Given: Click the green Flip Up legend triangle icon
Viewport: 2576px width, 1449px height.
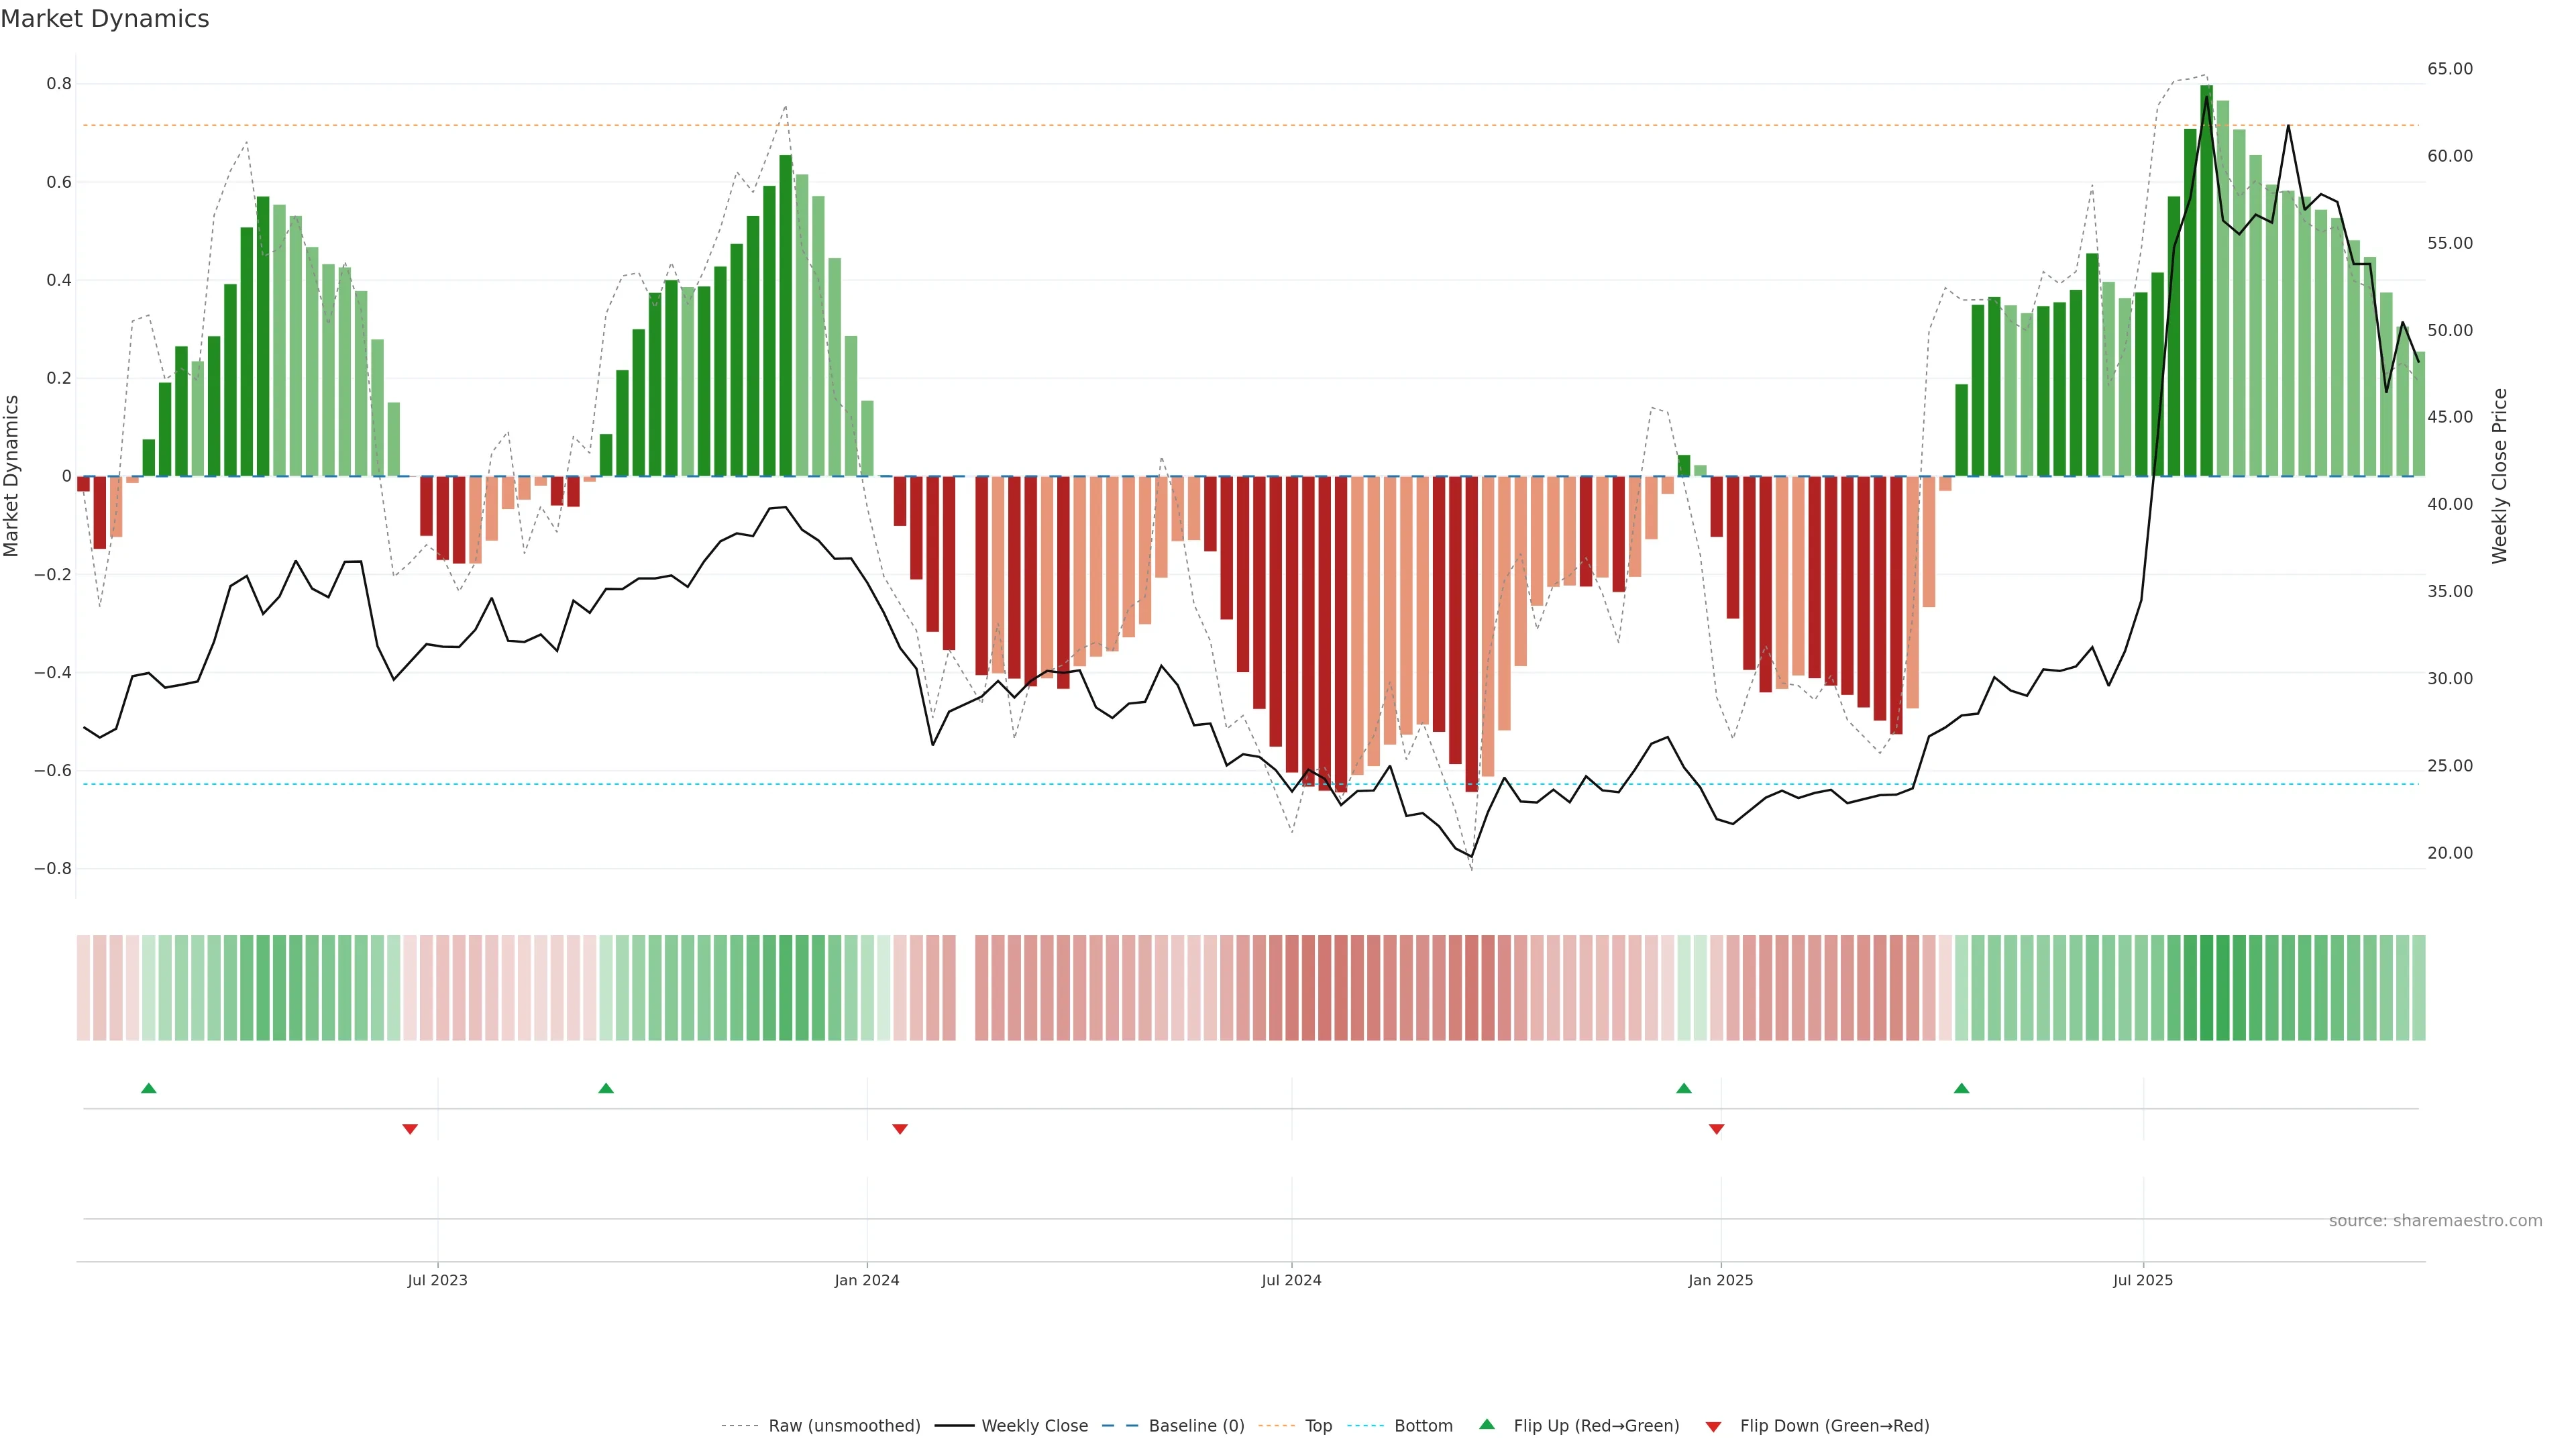Looking at the screenshot, I should [x=1487, y=1424].
